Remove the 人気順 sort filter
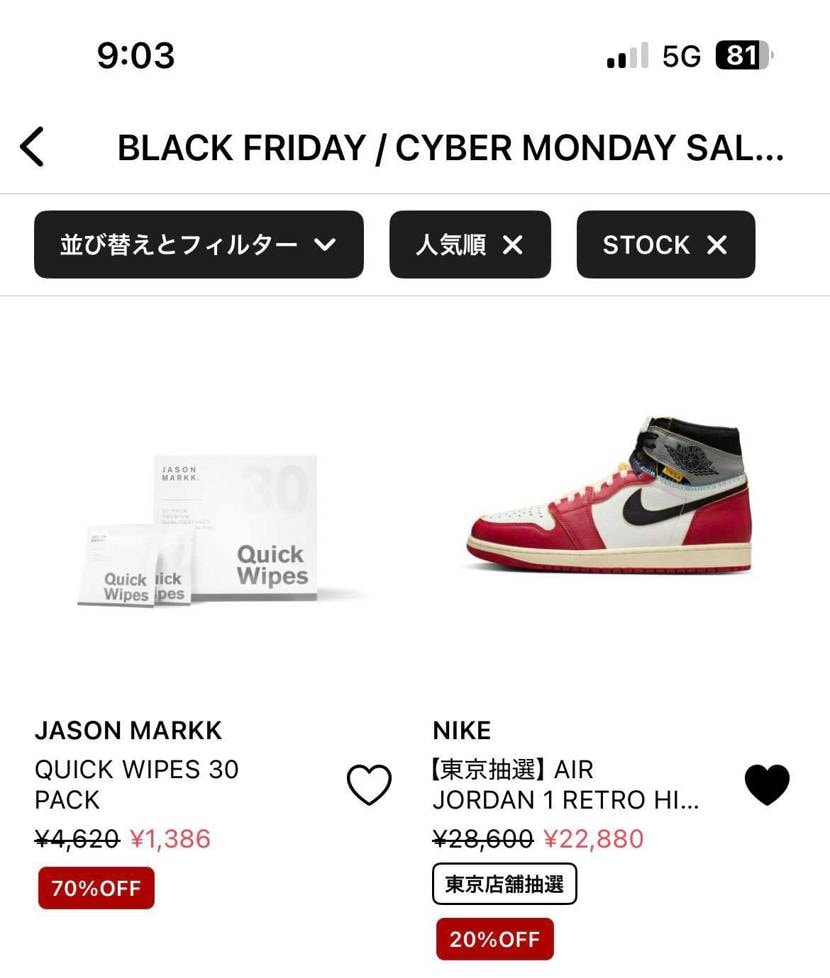This screenshot has height=978, width=830. [x=512, y=245]
